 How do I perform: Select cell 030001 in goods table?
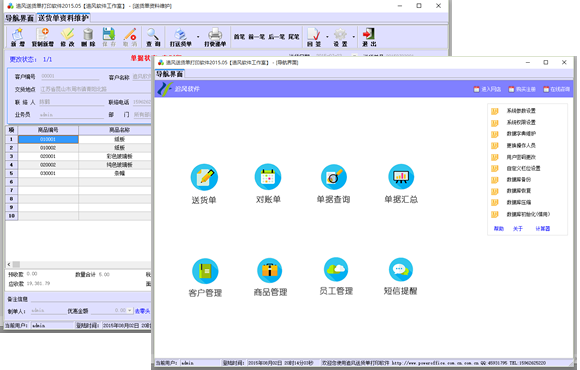click(48, 173)
